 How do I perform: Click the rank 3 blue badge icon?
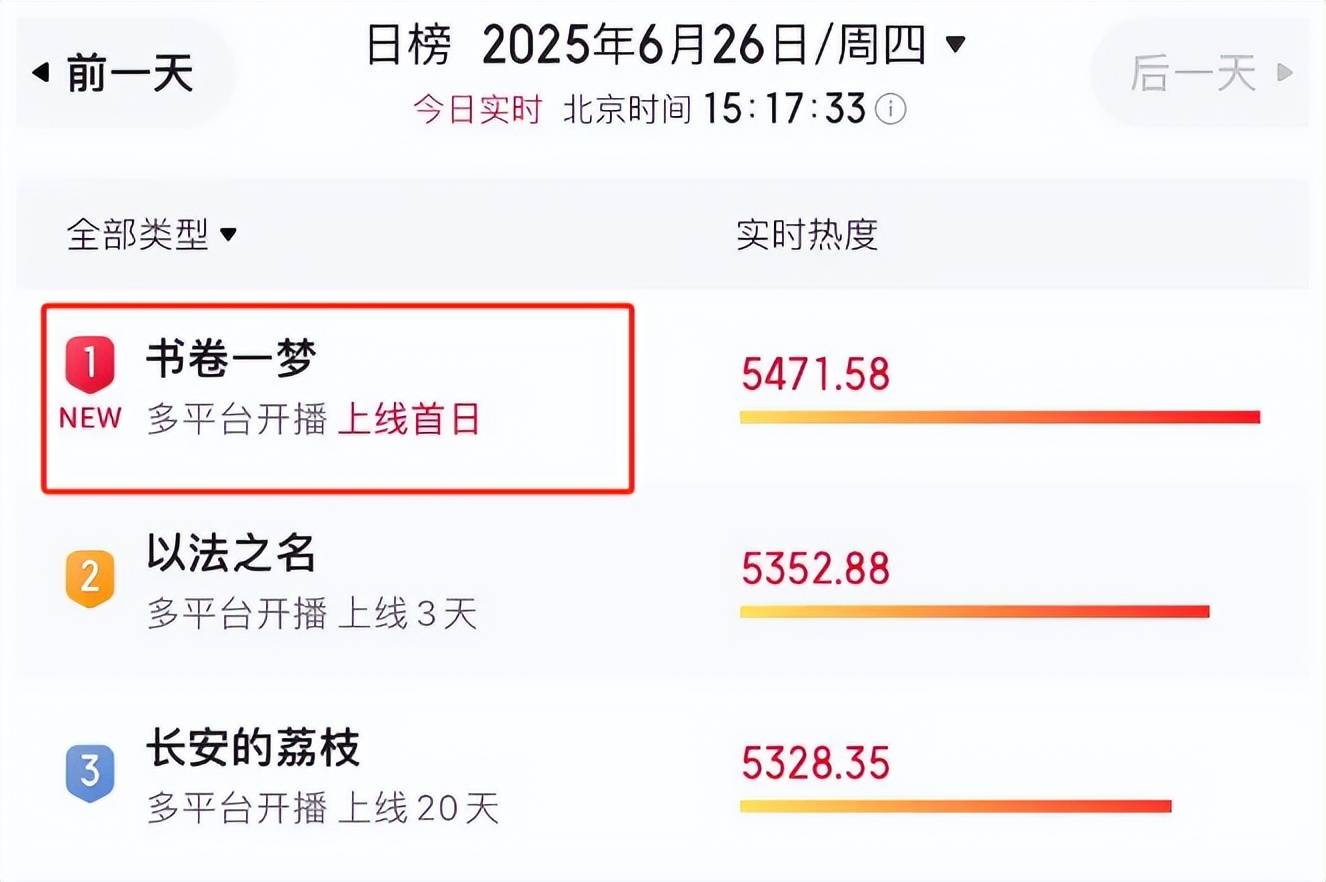click(x=90, y=773)
